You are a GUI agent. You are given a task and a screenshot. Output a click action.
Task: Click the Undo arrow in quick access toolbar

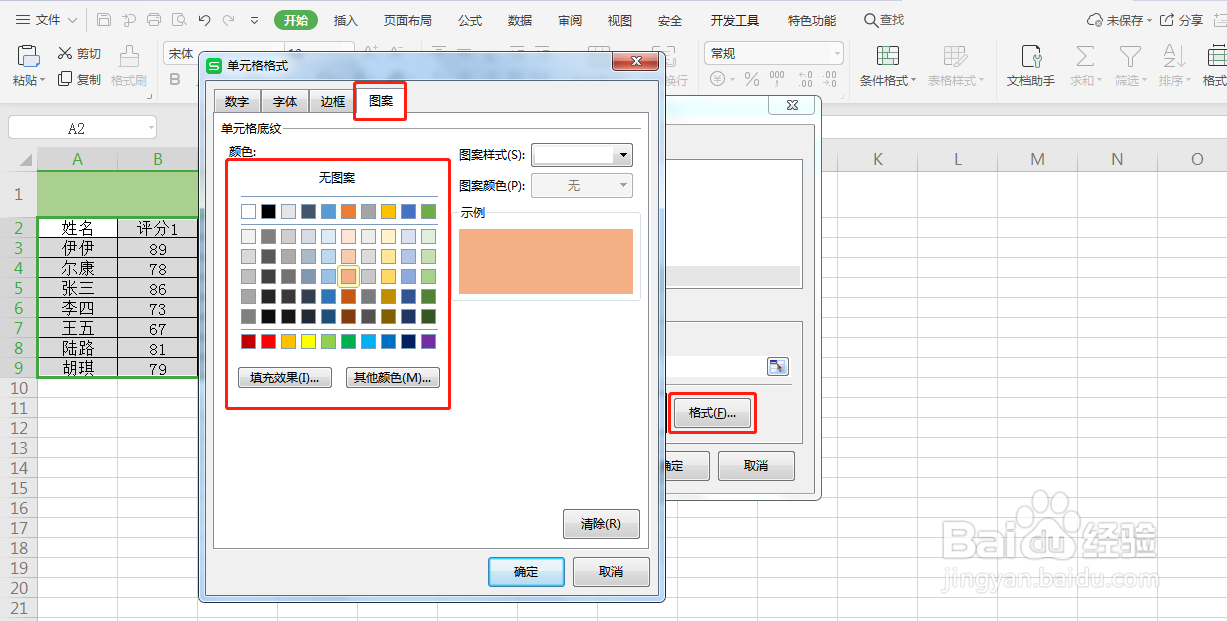coord(205,18)
